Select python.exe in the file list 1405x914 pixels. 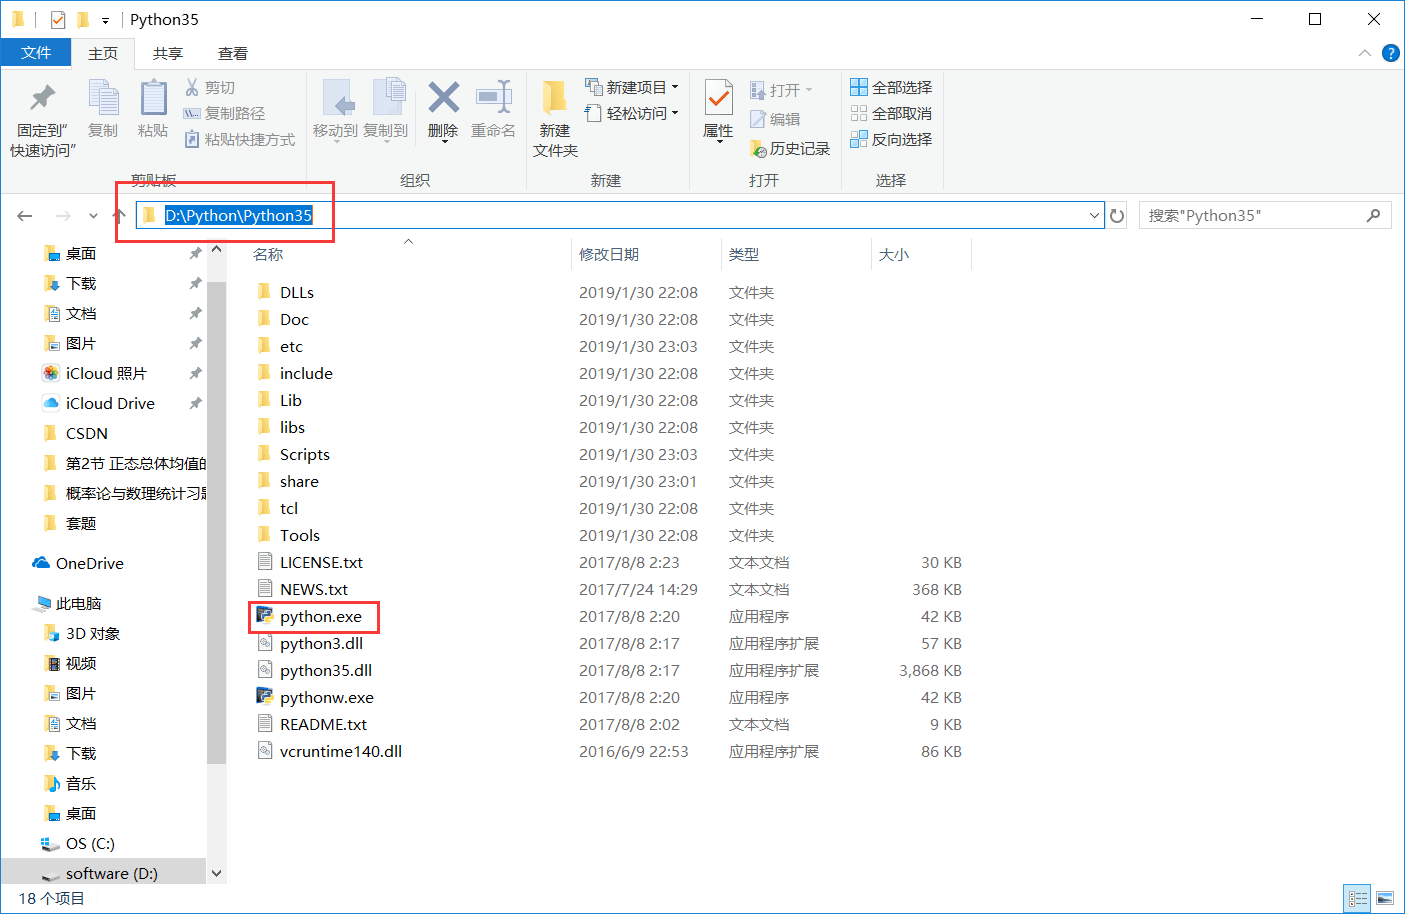coord(320,616)
